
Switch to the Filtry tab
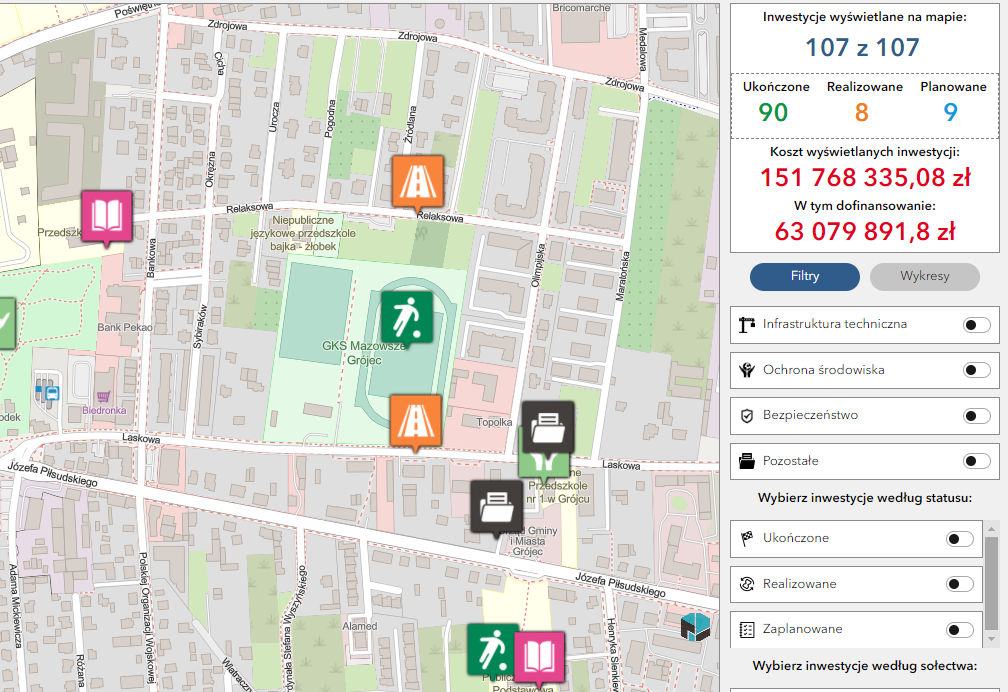804,277
